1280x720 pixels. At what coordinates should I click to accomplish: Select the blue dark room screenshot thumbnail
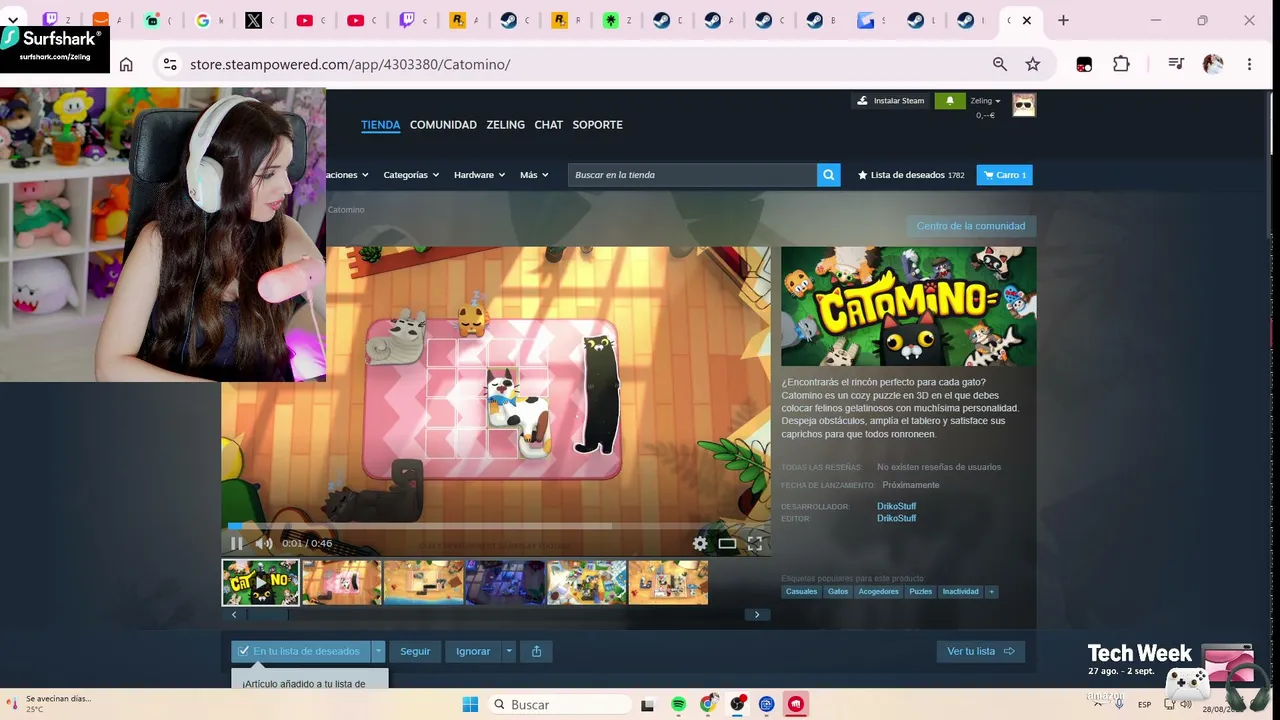[505, 582]
